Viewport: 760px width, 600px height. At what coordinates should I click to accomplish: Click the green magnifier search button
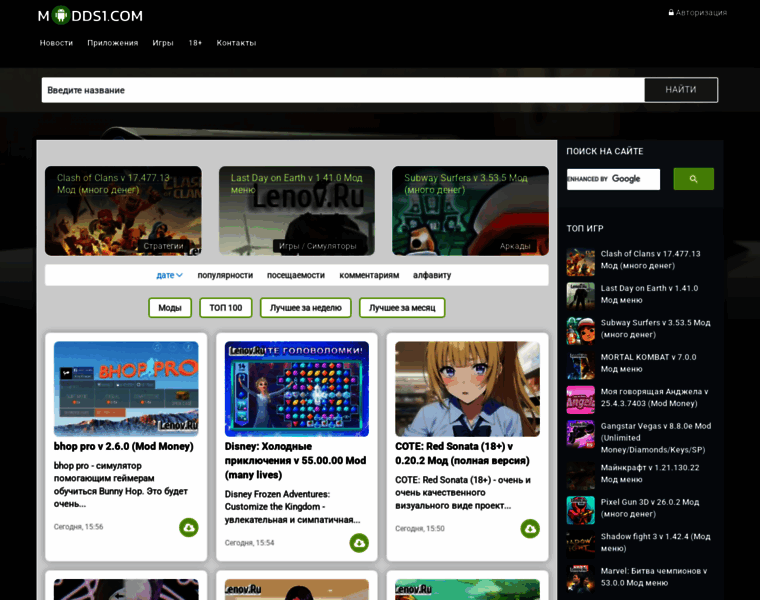pyautogui.click(x=694, y=179)
